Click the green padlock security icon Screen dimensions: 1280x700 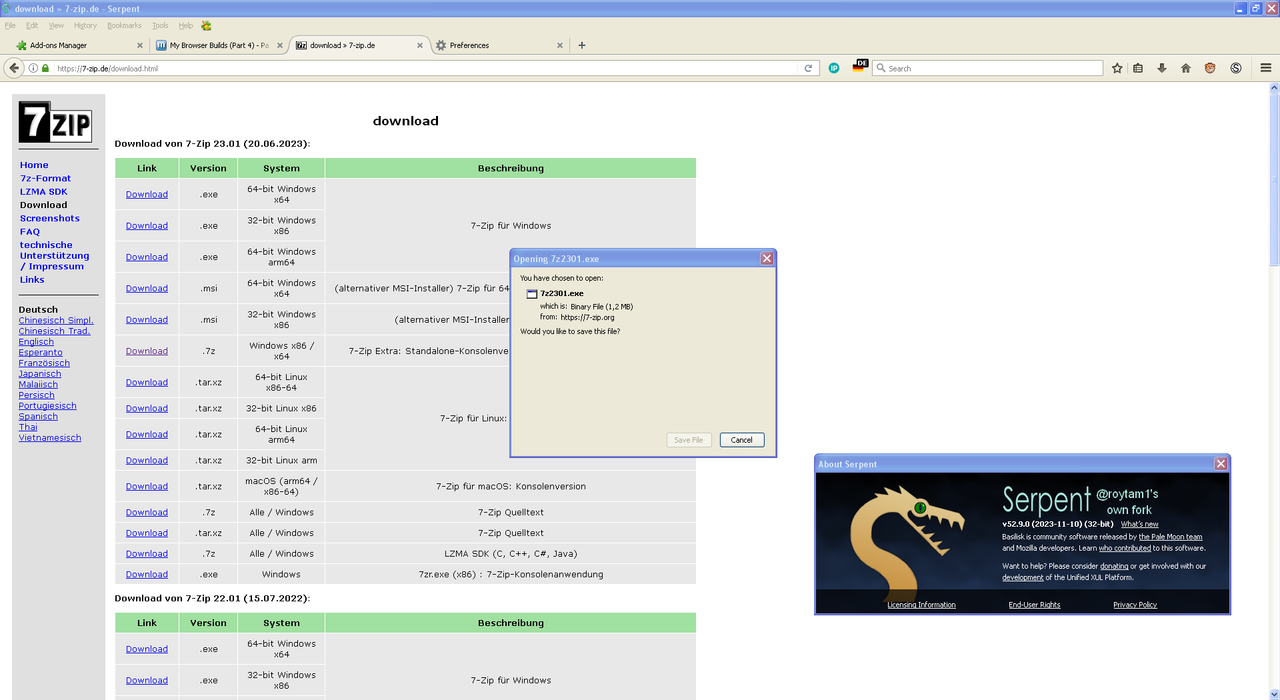tap(45, 68)
